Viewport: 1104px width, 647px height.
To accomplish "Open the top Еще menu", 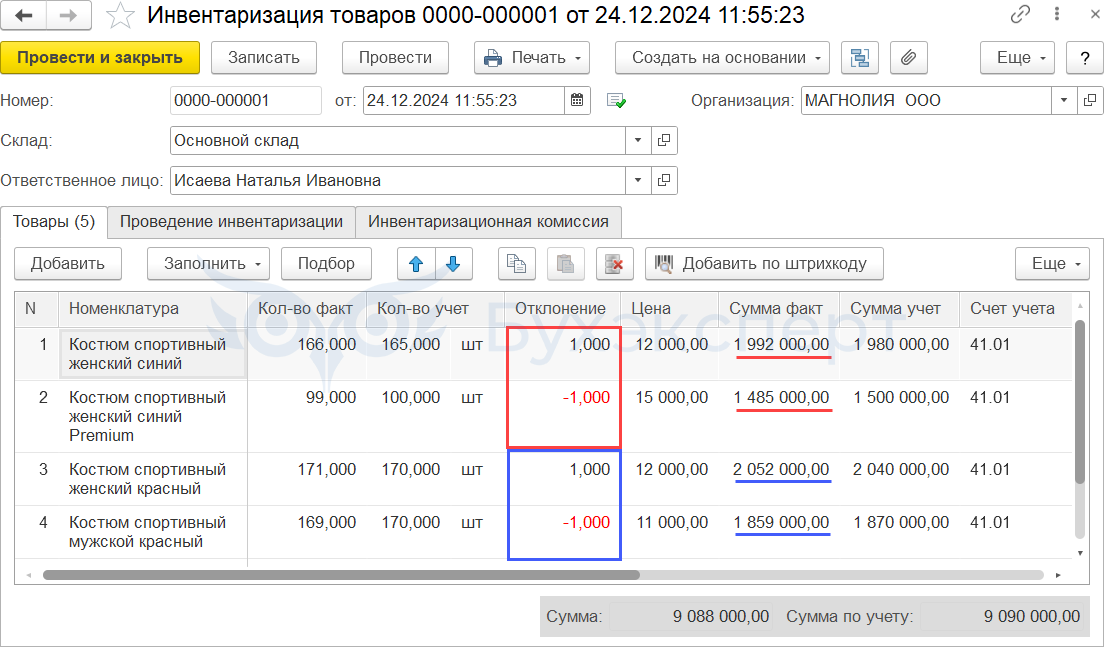I will (x=1017, y=58).
